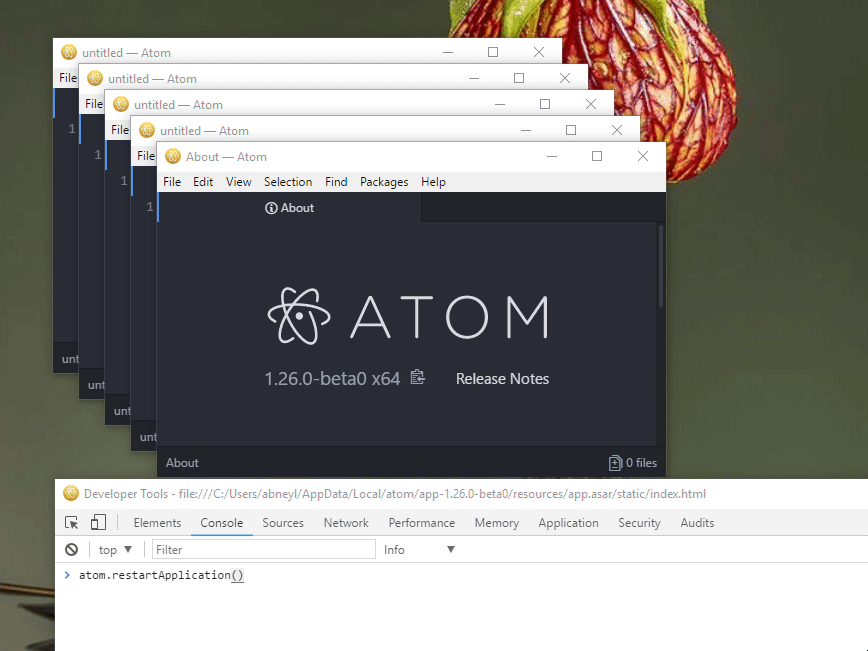Screen dimensions: 868x651
Task: Switch to the Network tab
Action: pyautogui.click(x=346, y=523)
